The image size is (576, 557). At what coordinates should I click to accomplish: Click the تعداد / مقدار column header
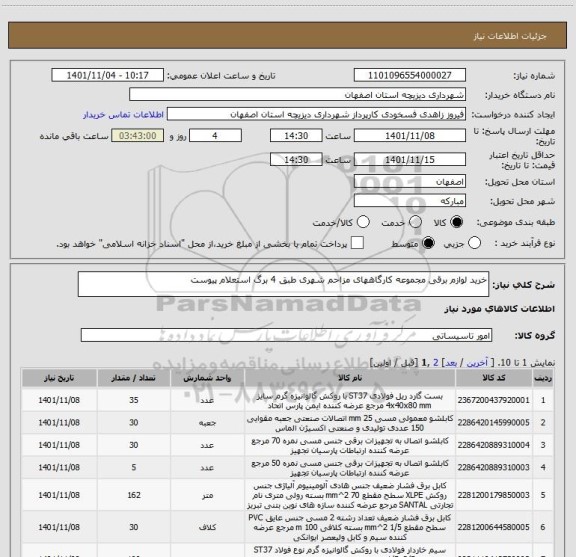[x=133, y=378]
